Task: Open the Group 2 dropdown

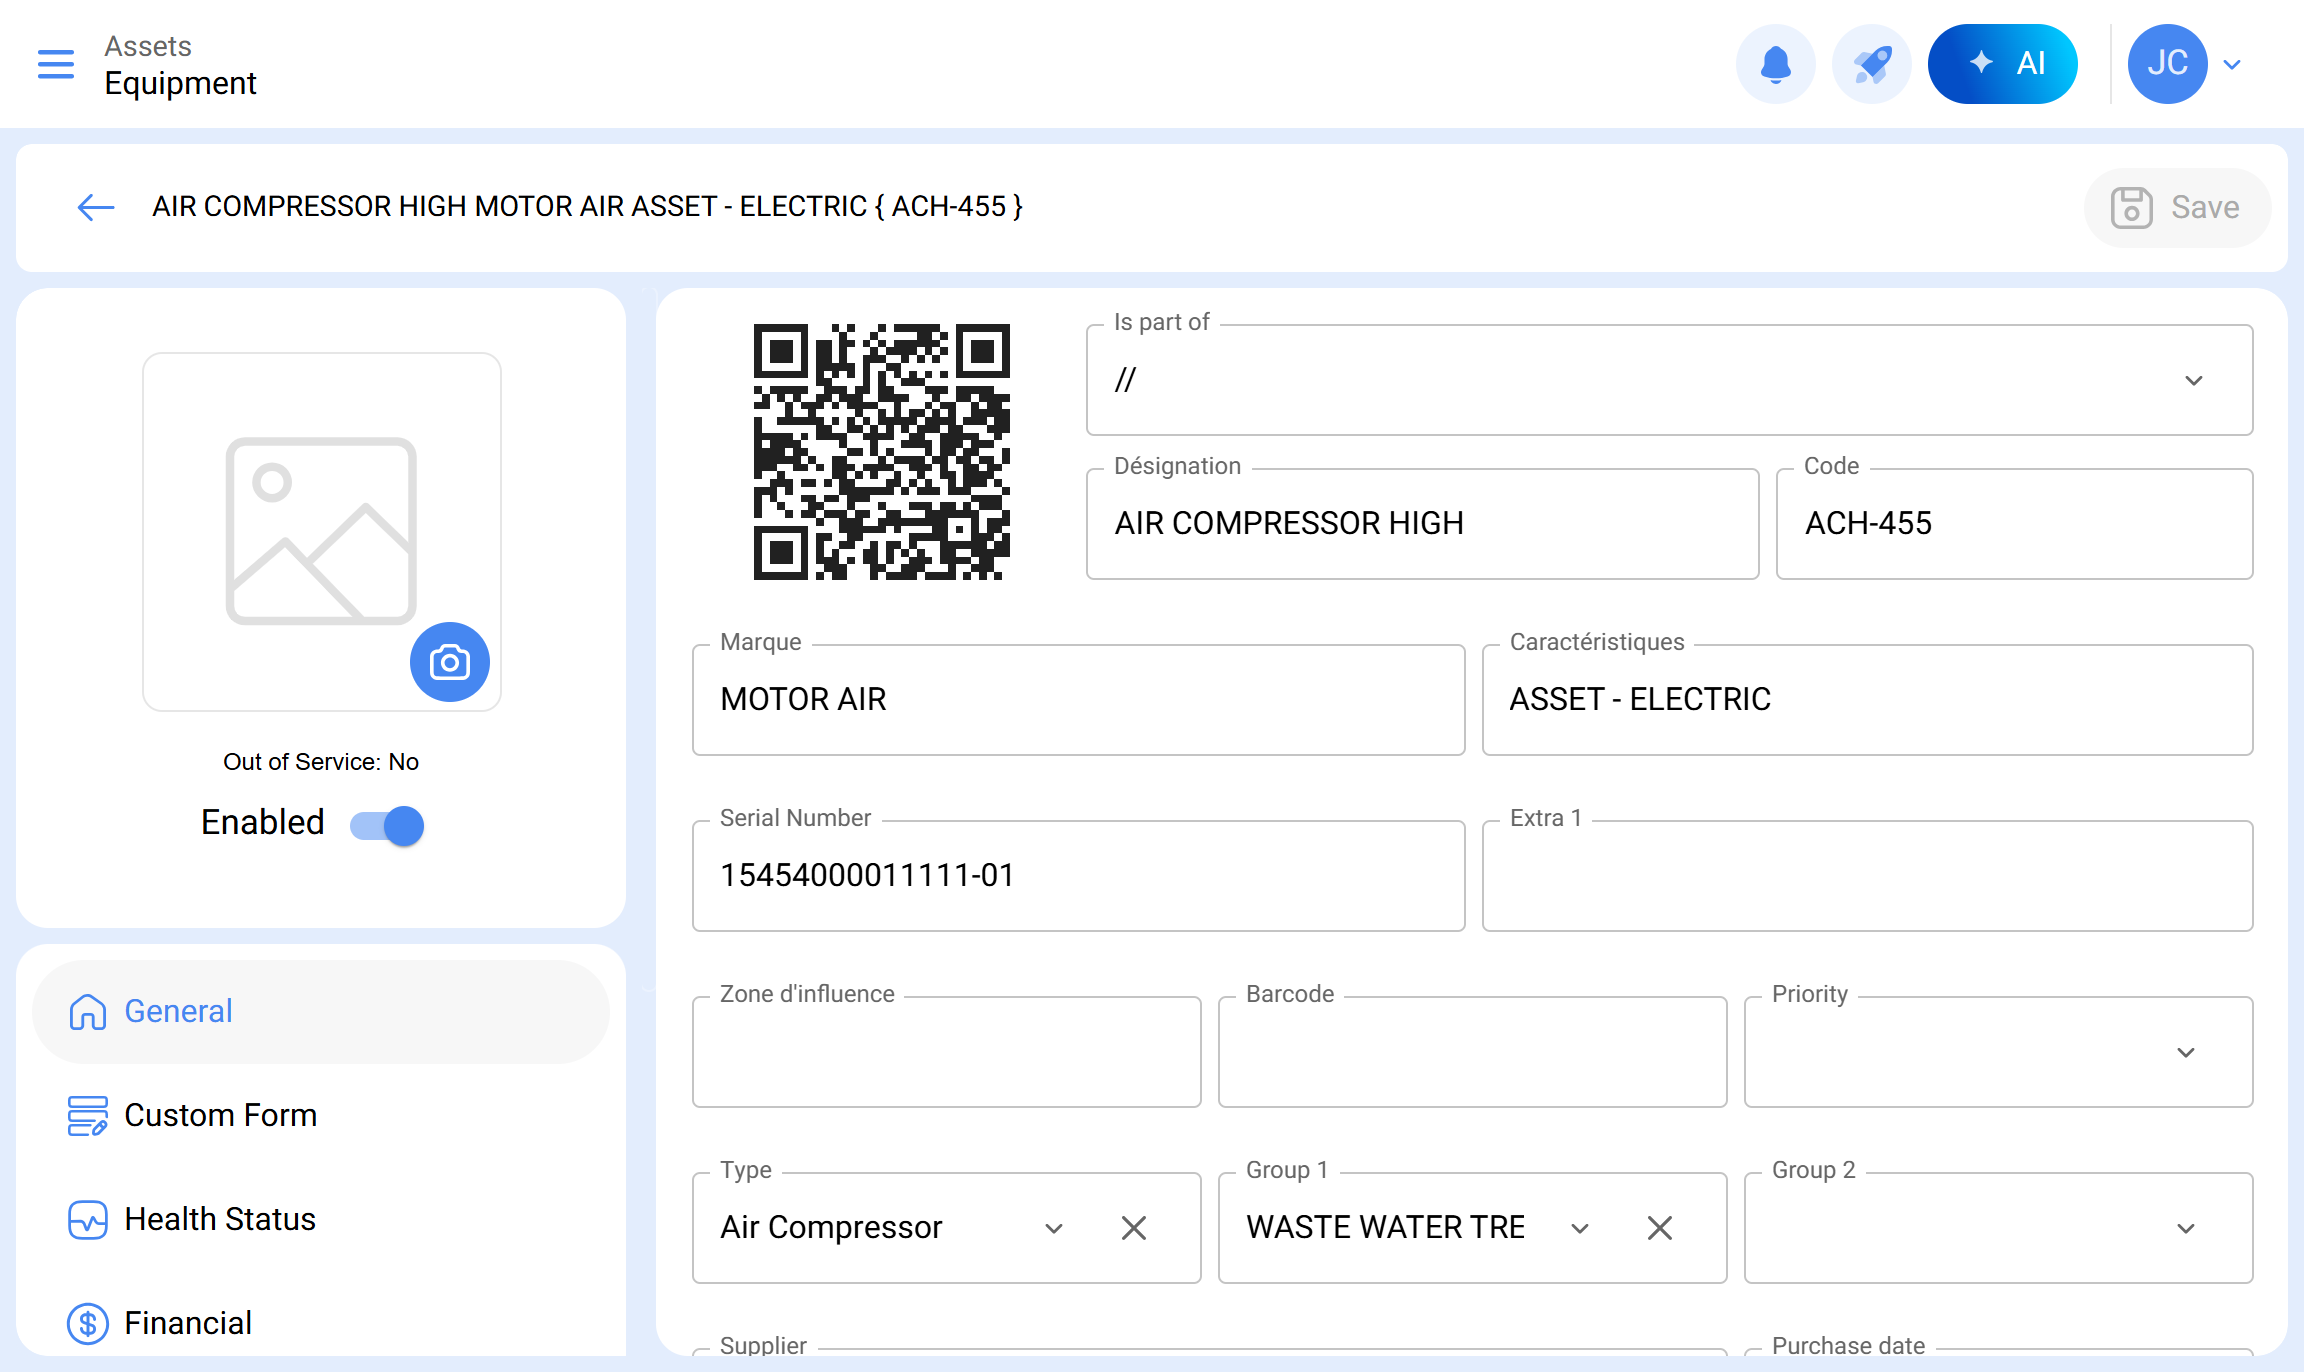Action: pos(2185,1229)
